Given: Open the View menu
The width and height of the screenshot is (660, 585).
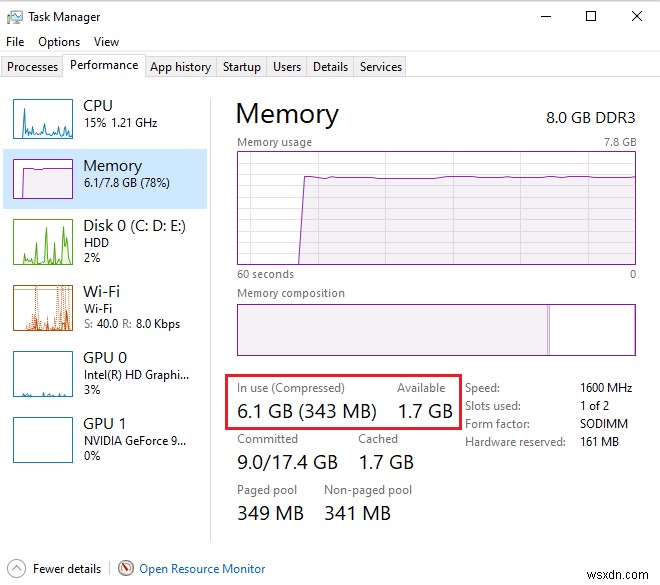Looking at the screenshot, I should [106, 42].
